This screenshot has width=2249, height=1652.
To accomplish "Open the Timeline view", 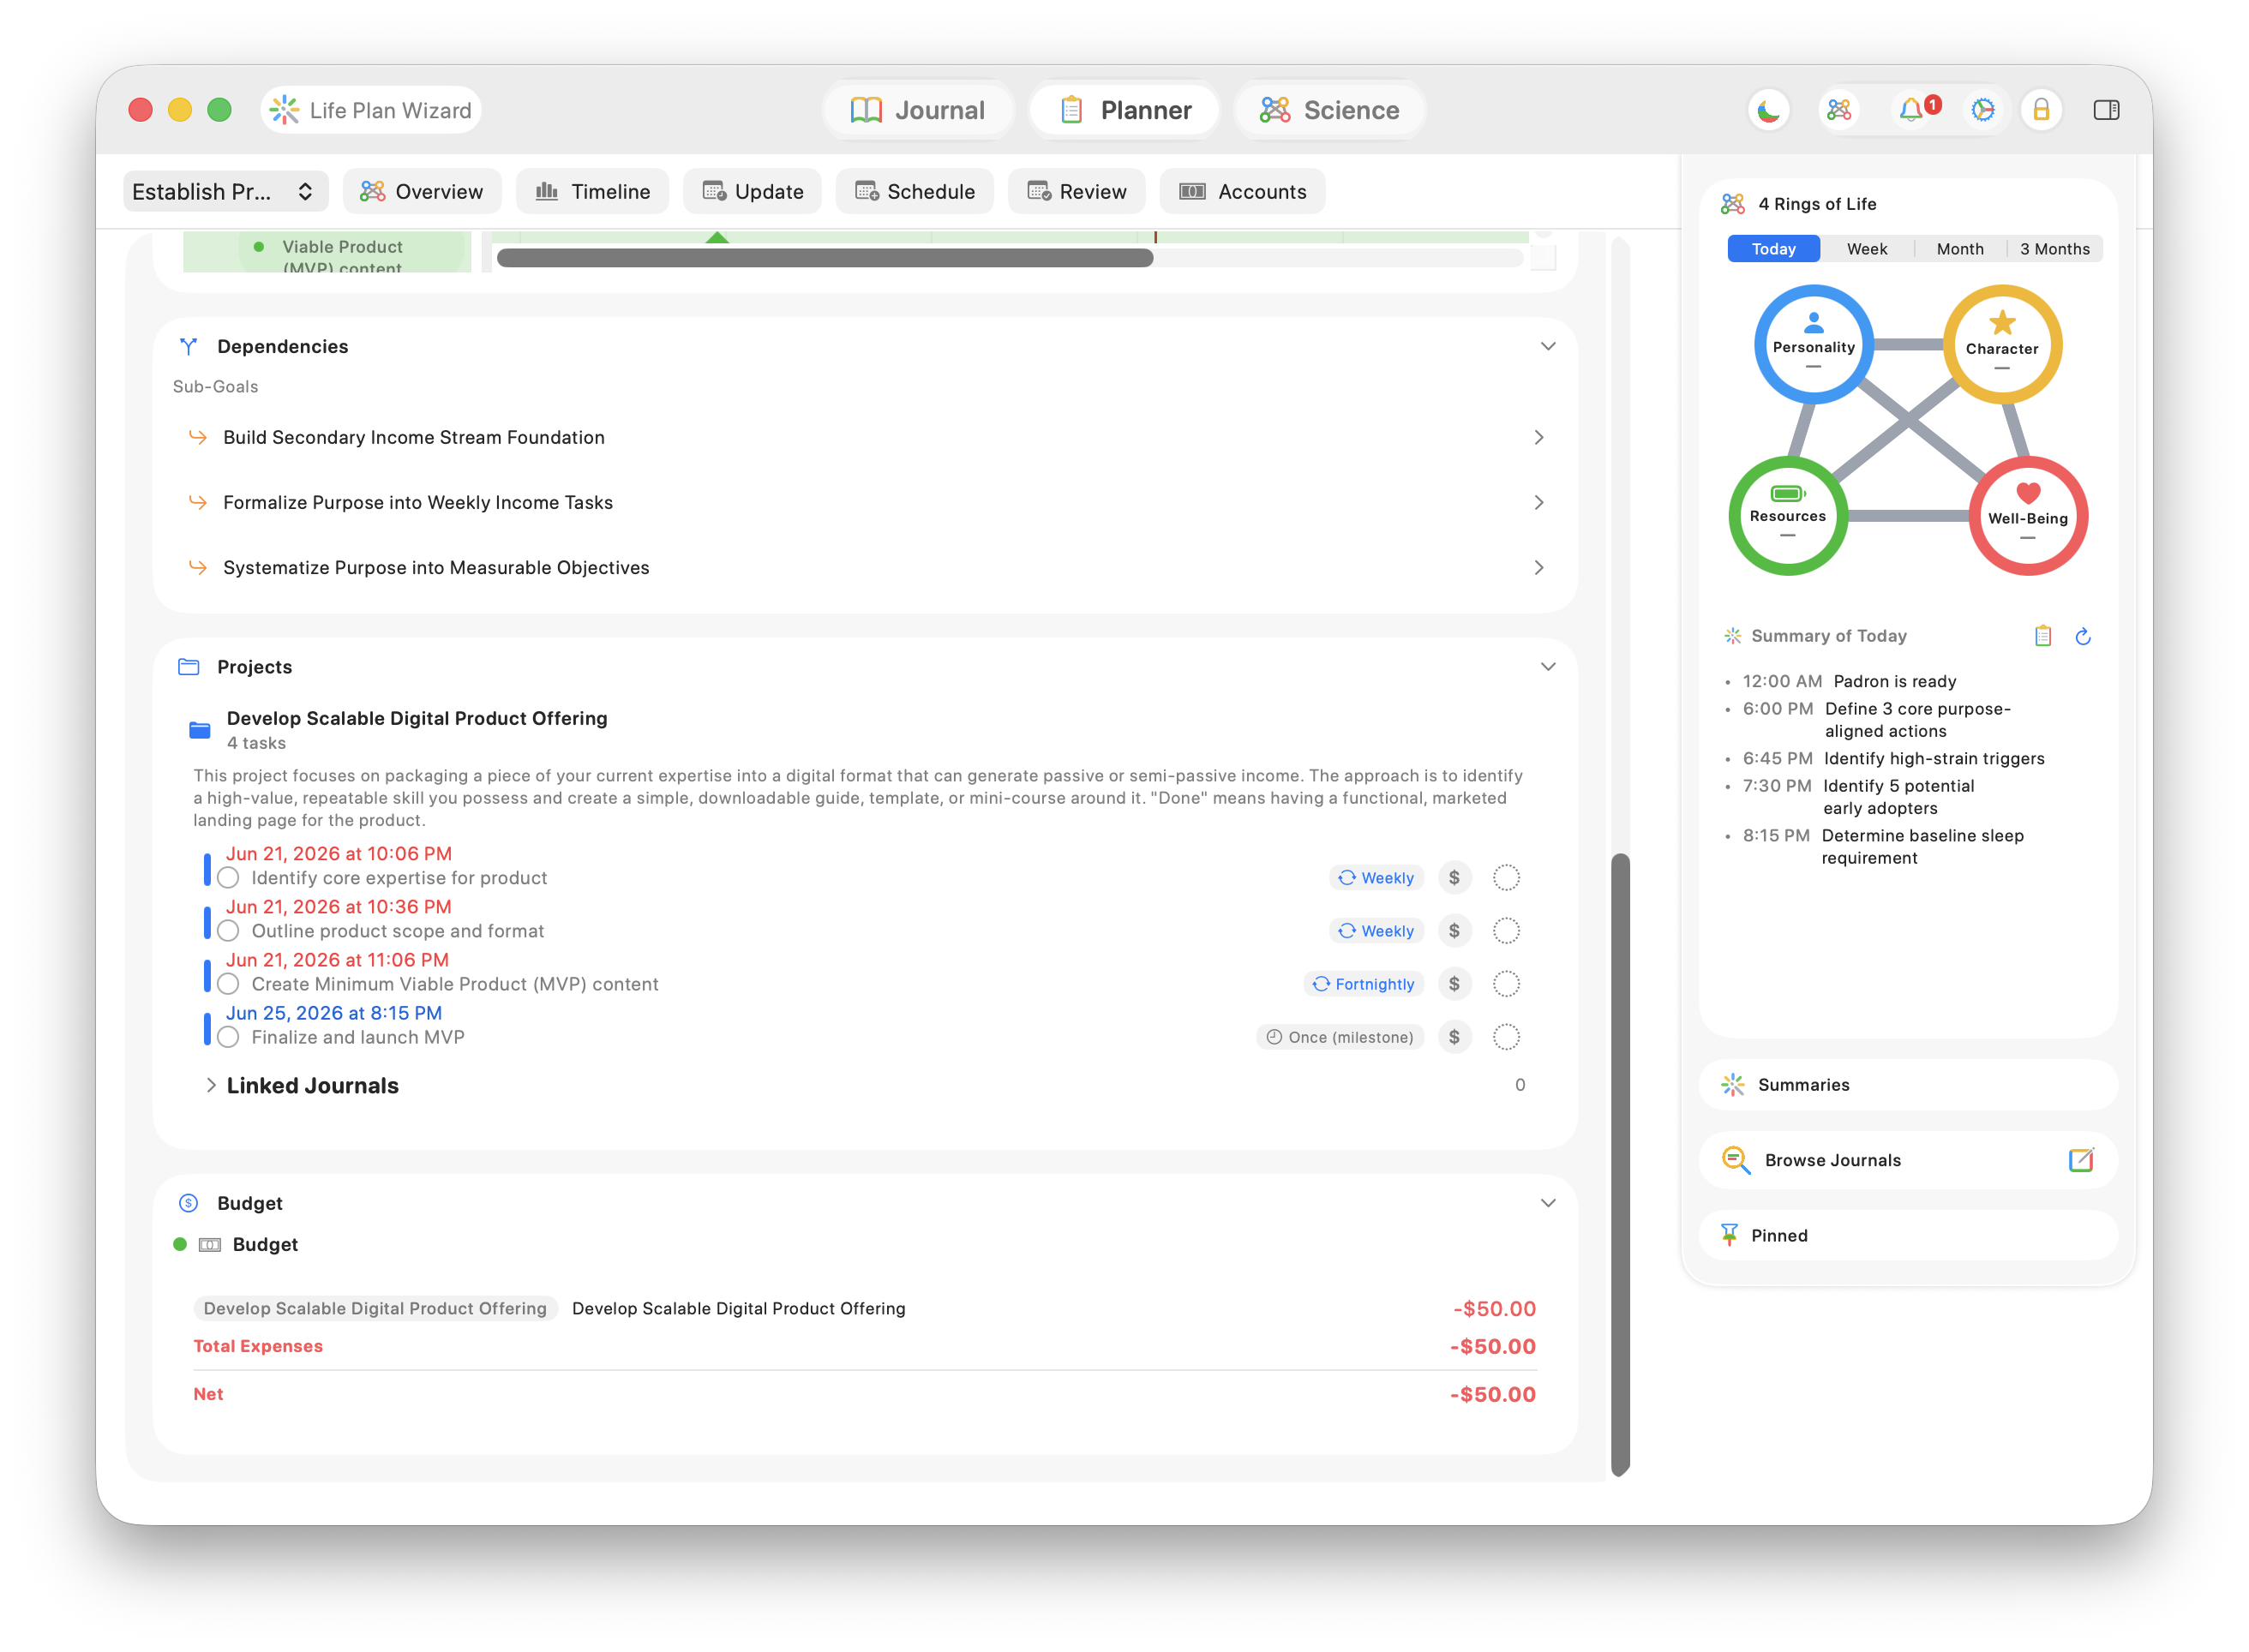I will [592, 191].
